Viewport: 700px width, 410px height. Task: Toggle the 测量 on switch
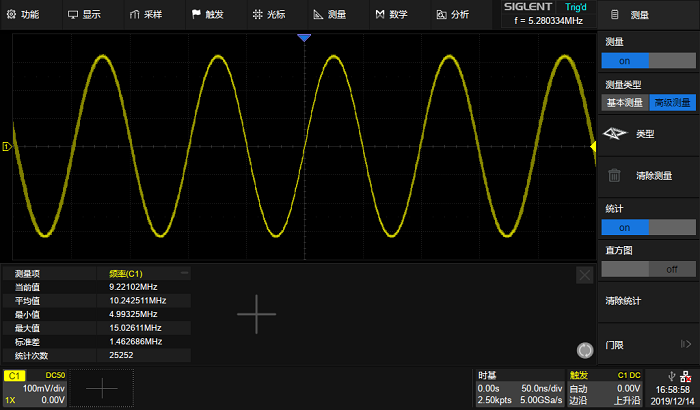click(x=648, y=61)
